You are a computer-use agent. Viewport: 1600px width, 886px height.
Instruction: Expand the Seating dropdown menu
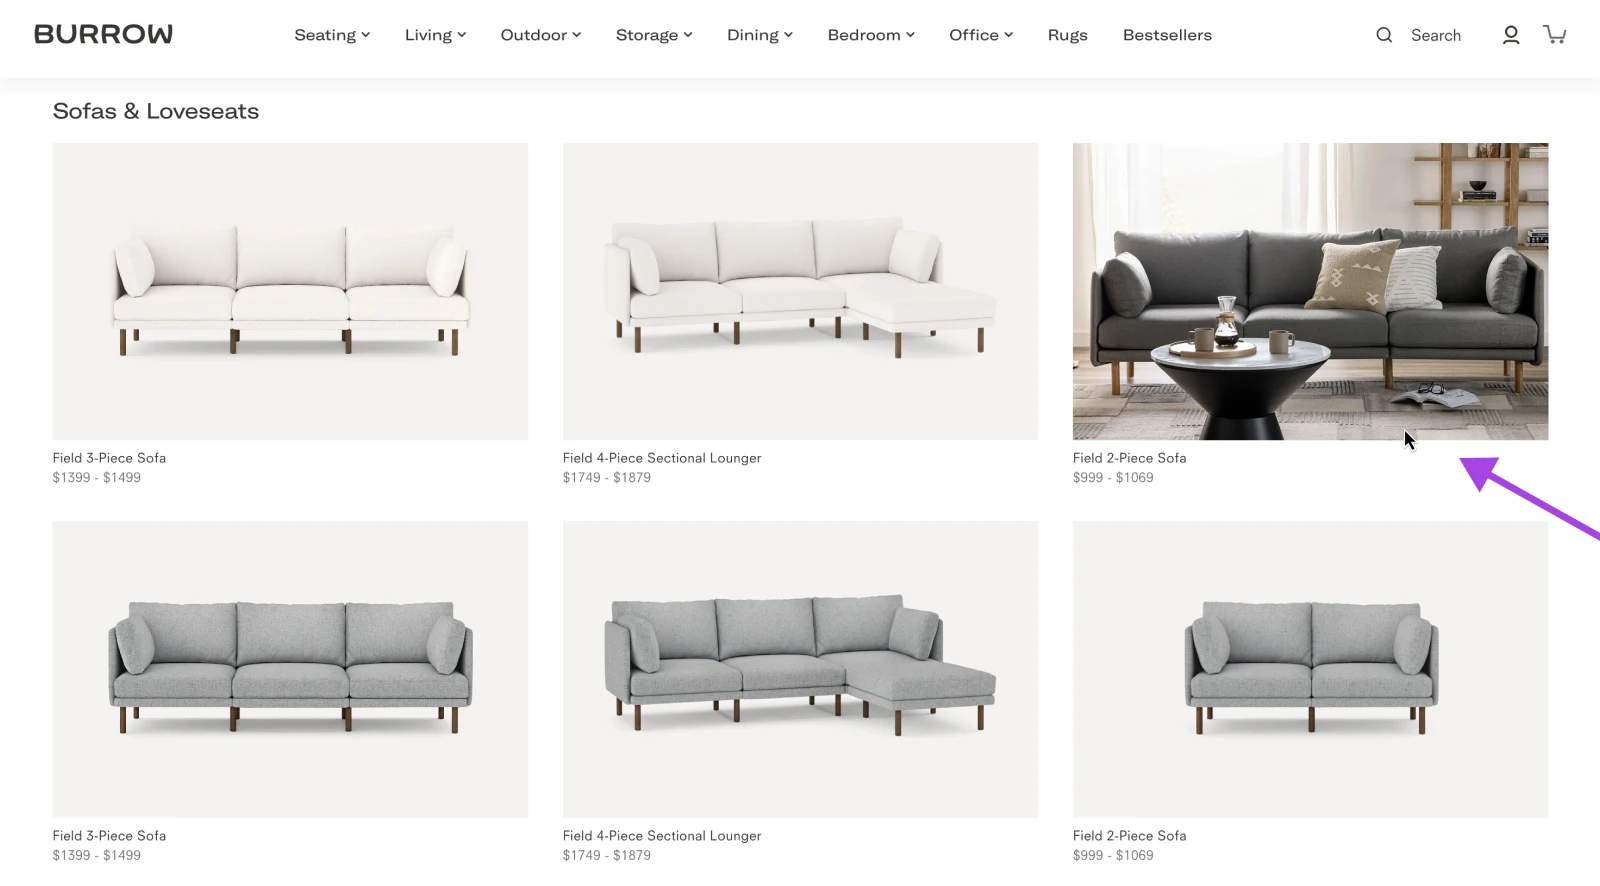[x=332, y=35]
